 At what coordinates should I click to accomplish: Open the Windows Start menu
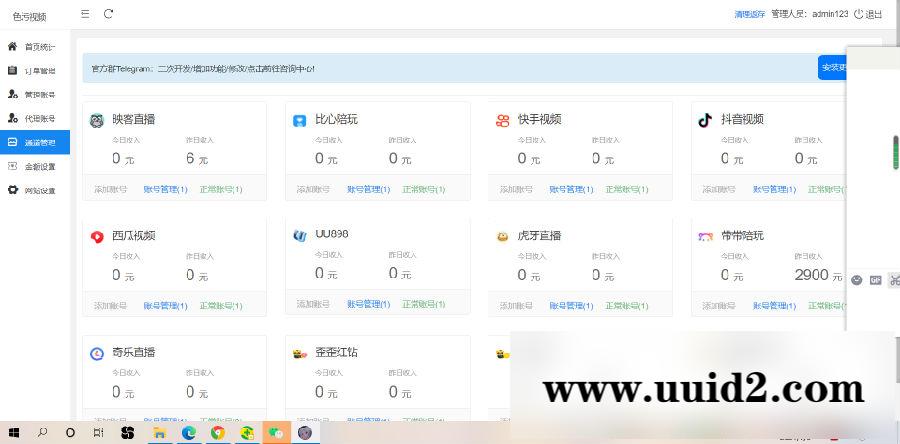pyautogui.click(x=14, y=433)
